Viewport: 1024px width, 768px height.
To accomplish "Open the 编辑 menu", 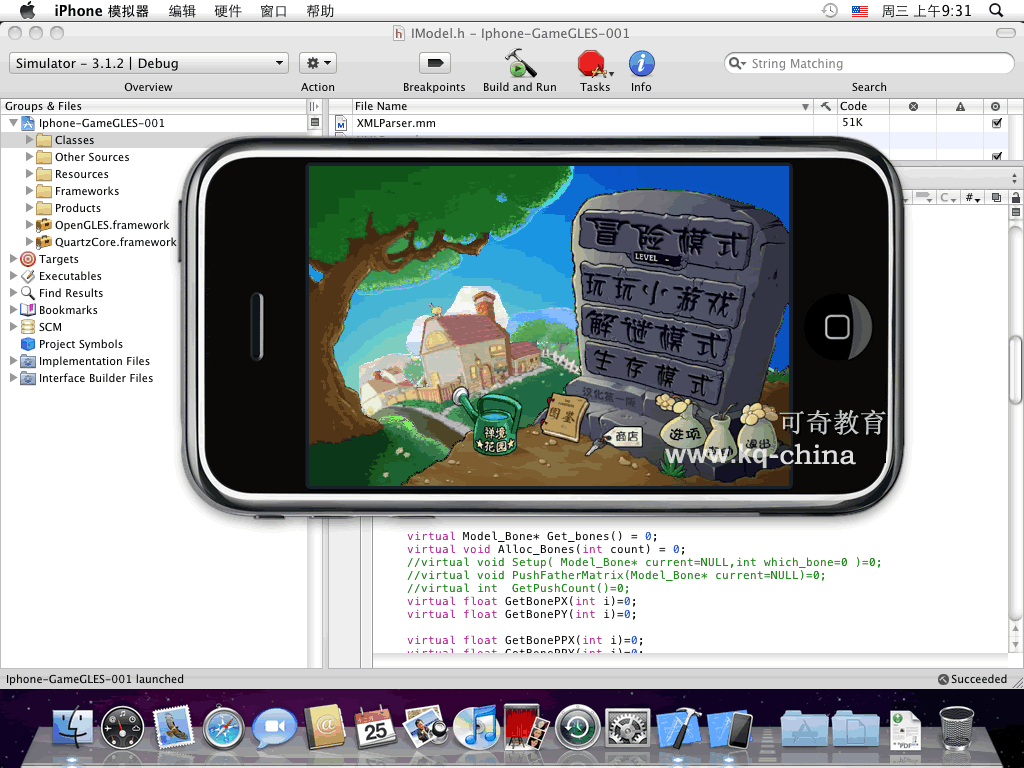I will pyautogui.click(x=182, y=11).
